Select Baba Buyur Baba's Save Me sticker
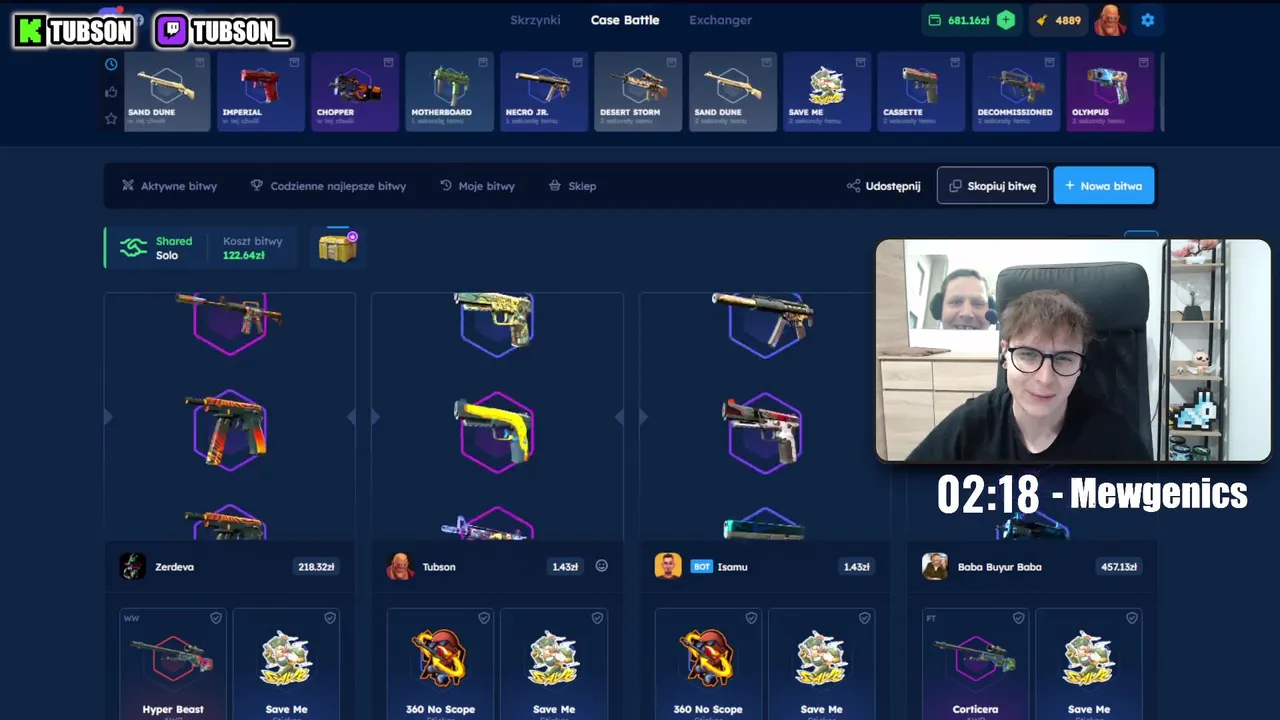 tap(1089, 664)
